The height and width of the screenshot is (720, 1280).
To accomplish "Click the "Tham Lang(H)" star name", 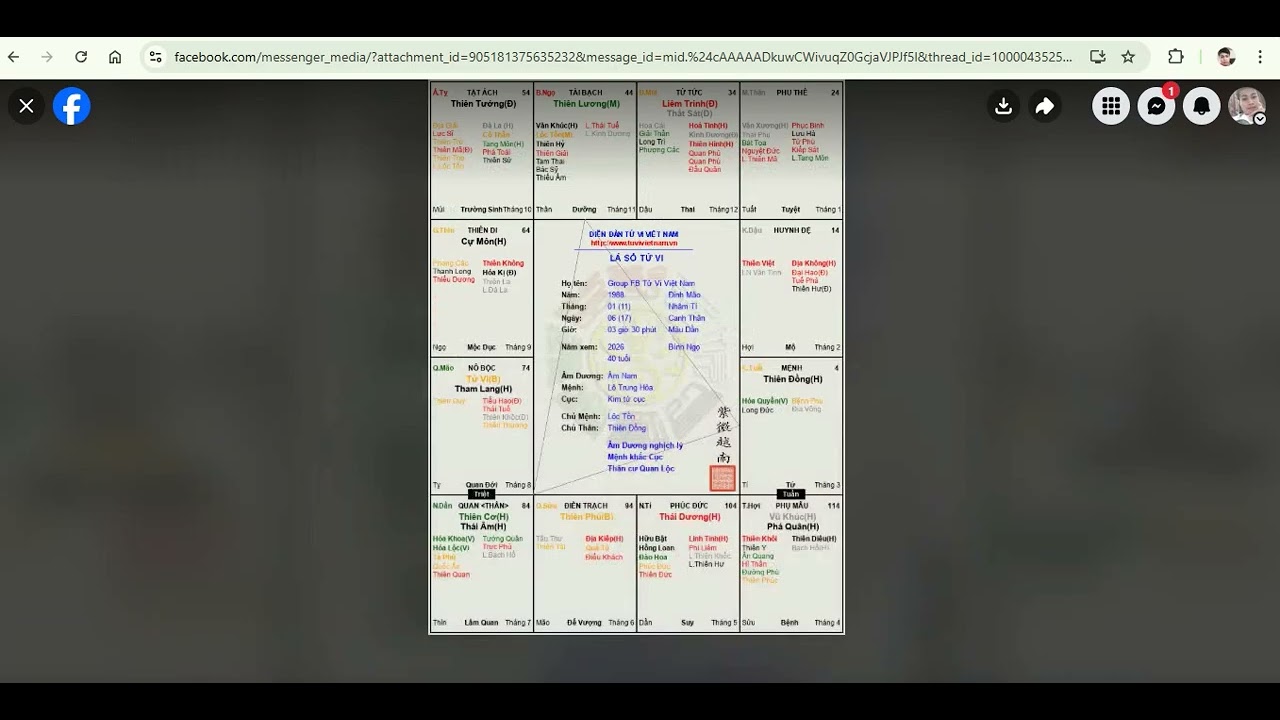I will click(x=483, y=389).
